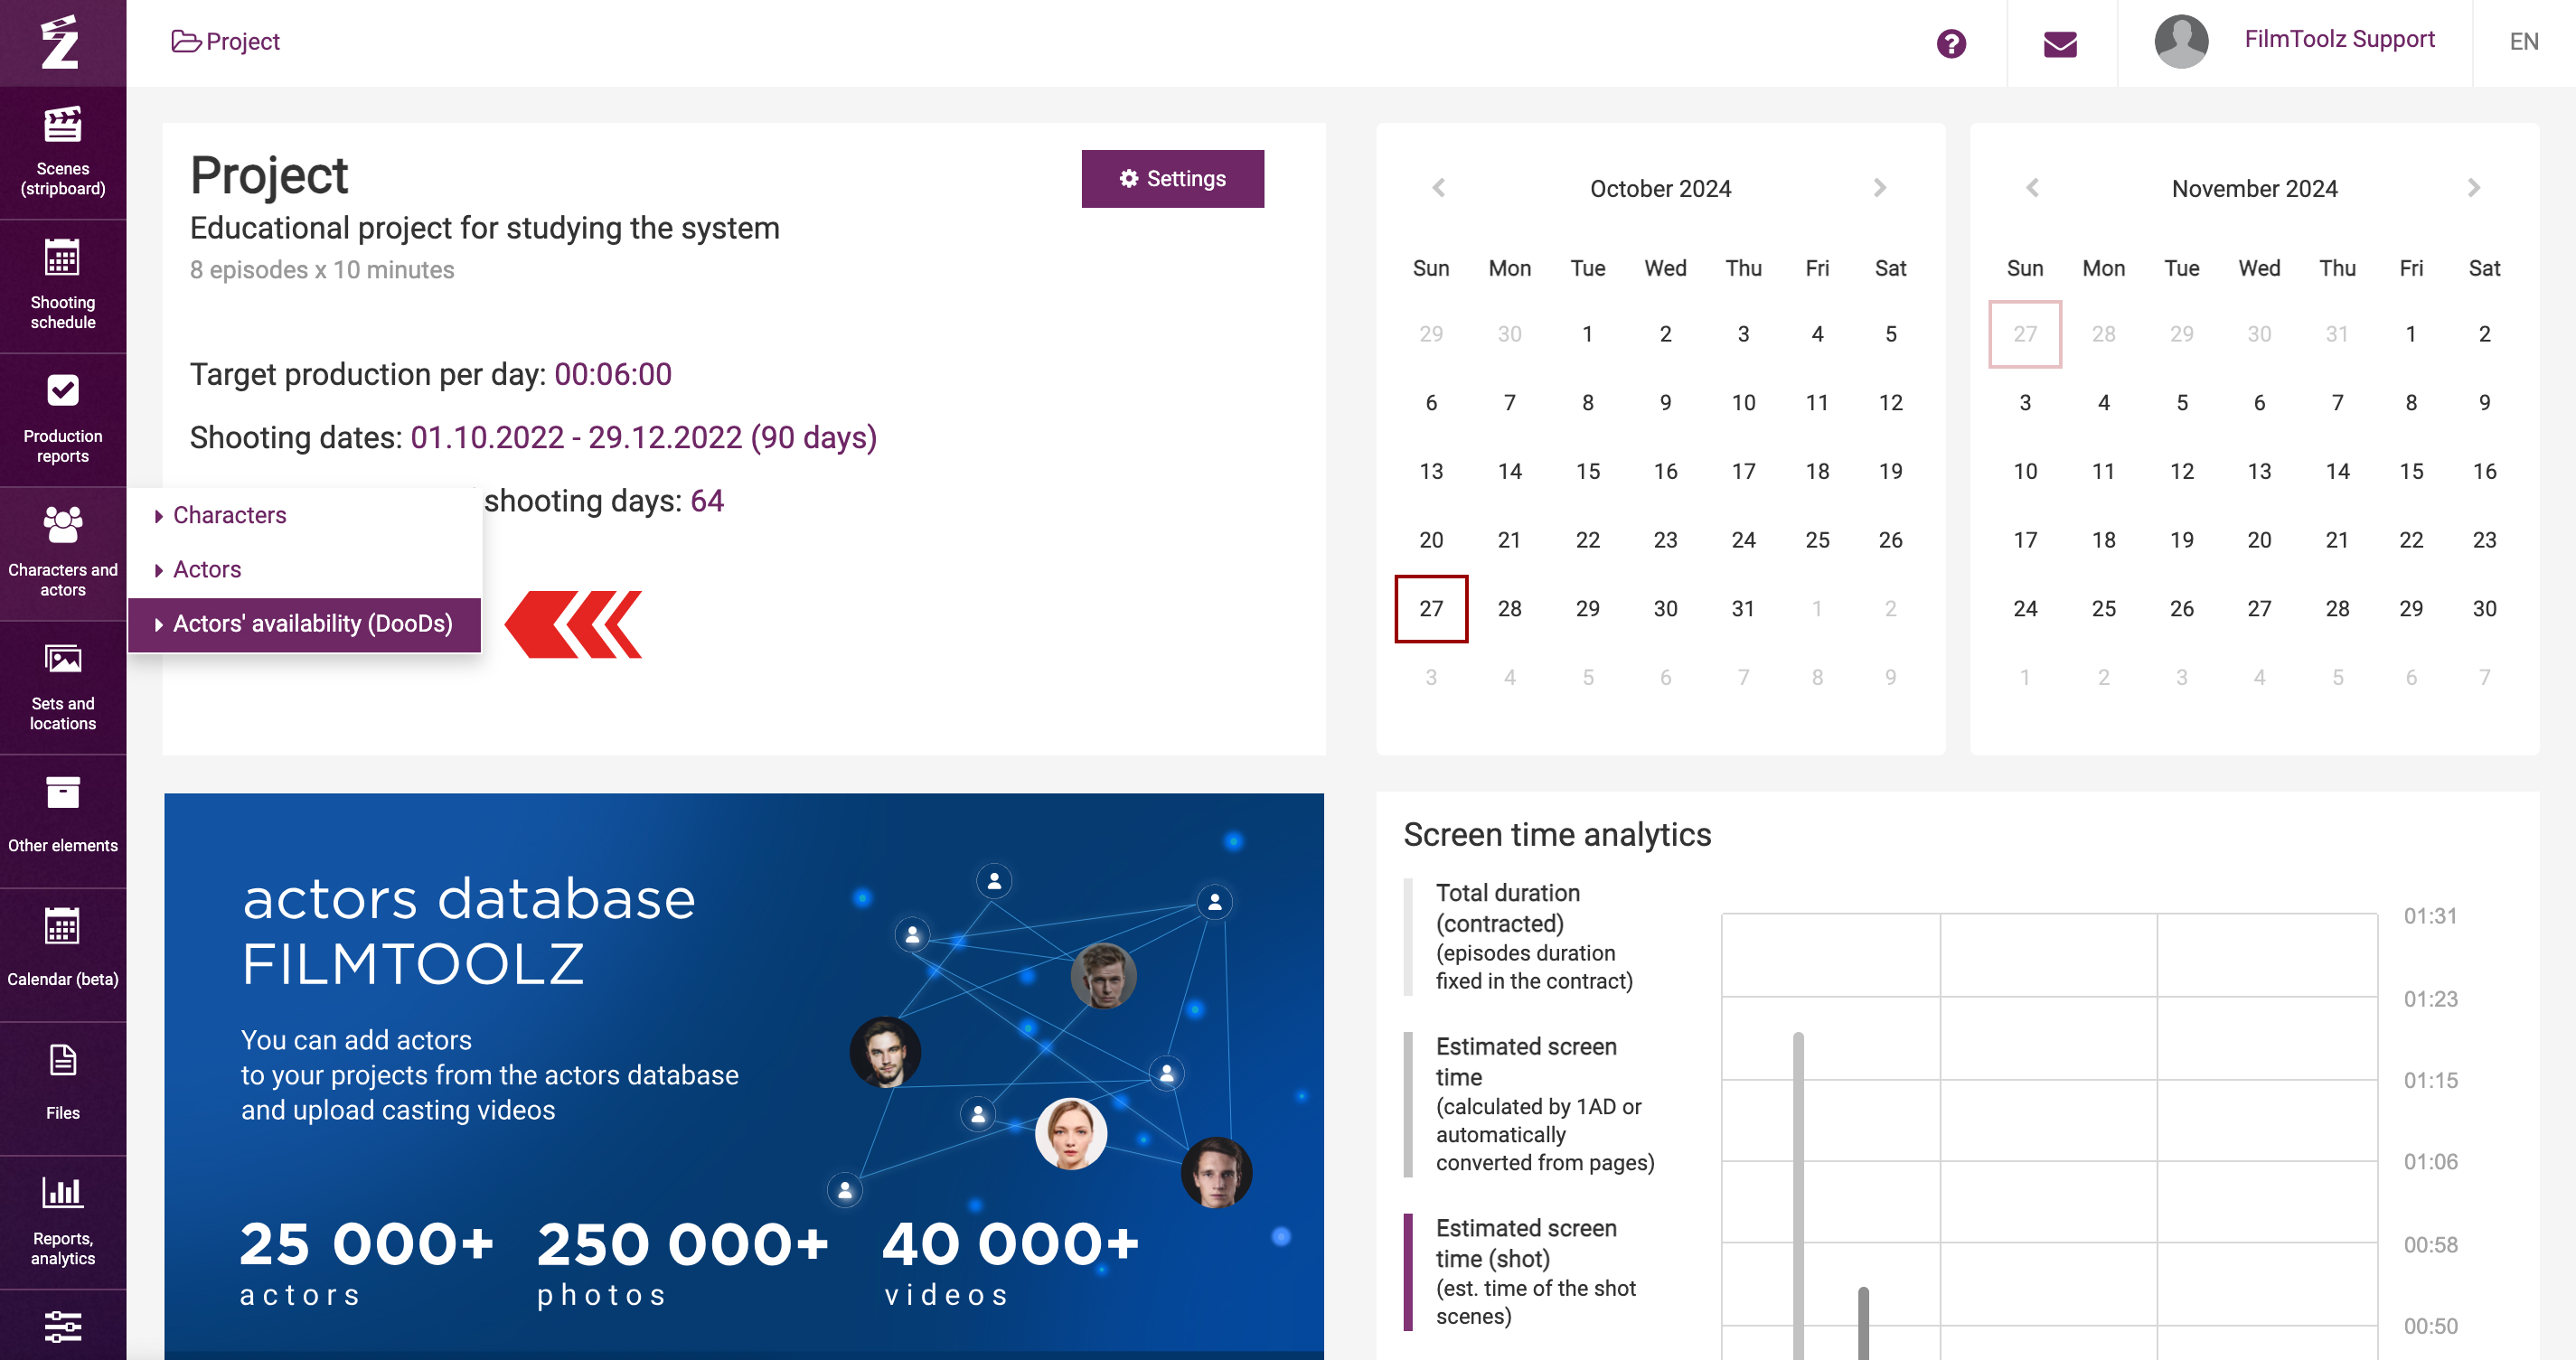The image size is (2576, 1360).
Task: Open Calendar (beta) in sidebar
Action: pyautogui.click(x=63, y=955)
